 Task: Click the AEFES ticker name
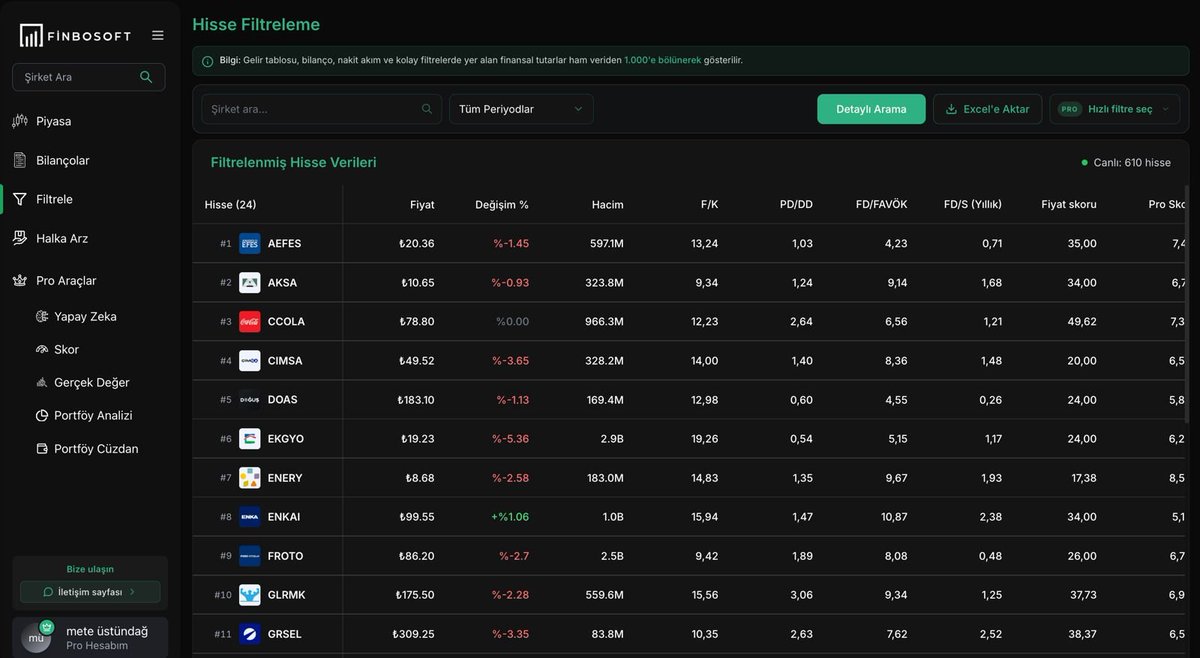coord(284,244)
